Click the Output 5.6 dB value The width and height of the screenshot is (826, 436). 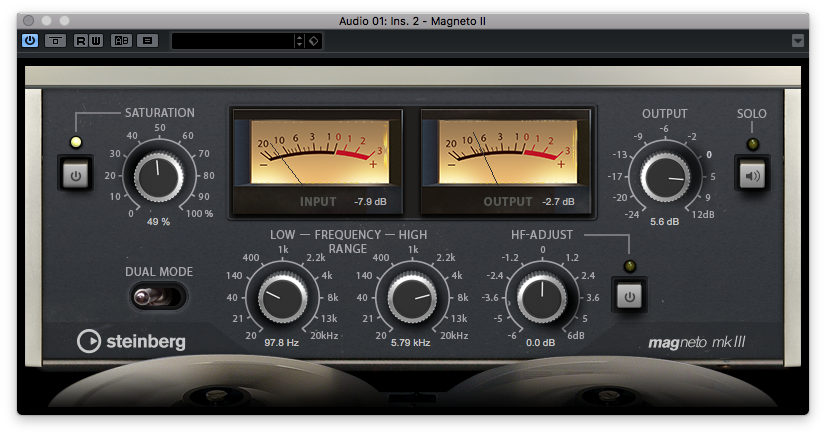(664, 222)
